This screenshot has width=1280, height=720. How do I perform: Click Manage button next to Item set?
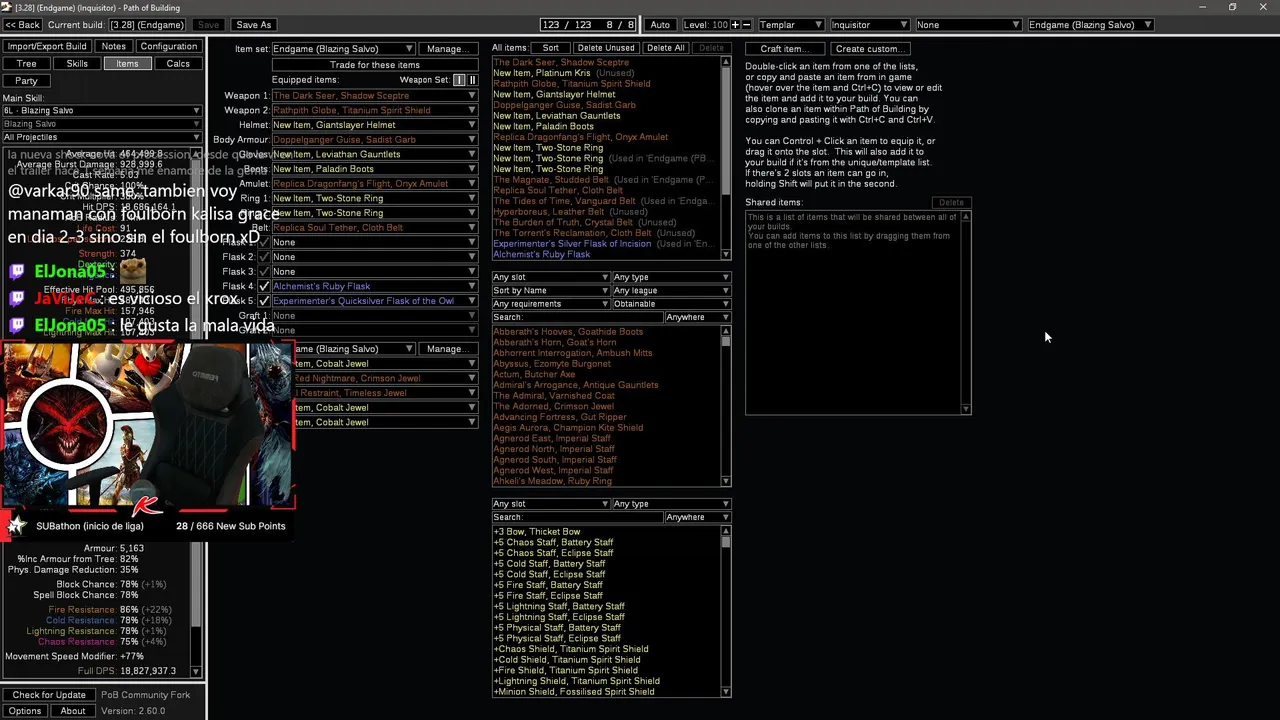coord(447,48)
